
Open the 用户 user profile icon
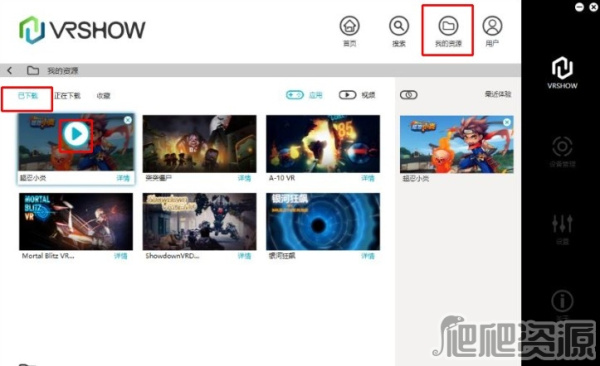[x=492, y=26]
